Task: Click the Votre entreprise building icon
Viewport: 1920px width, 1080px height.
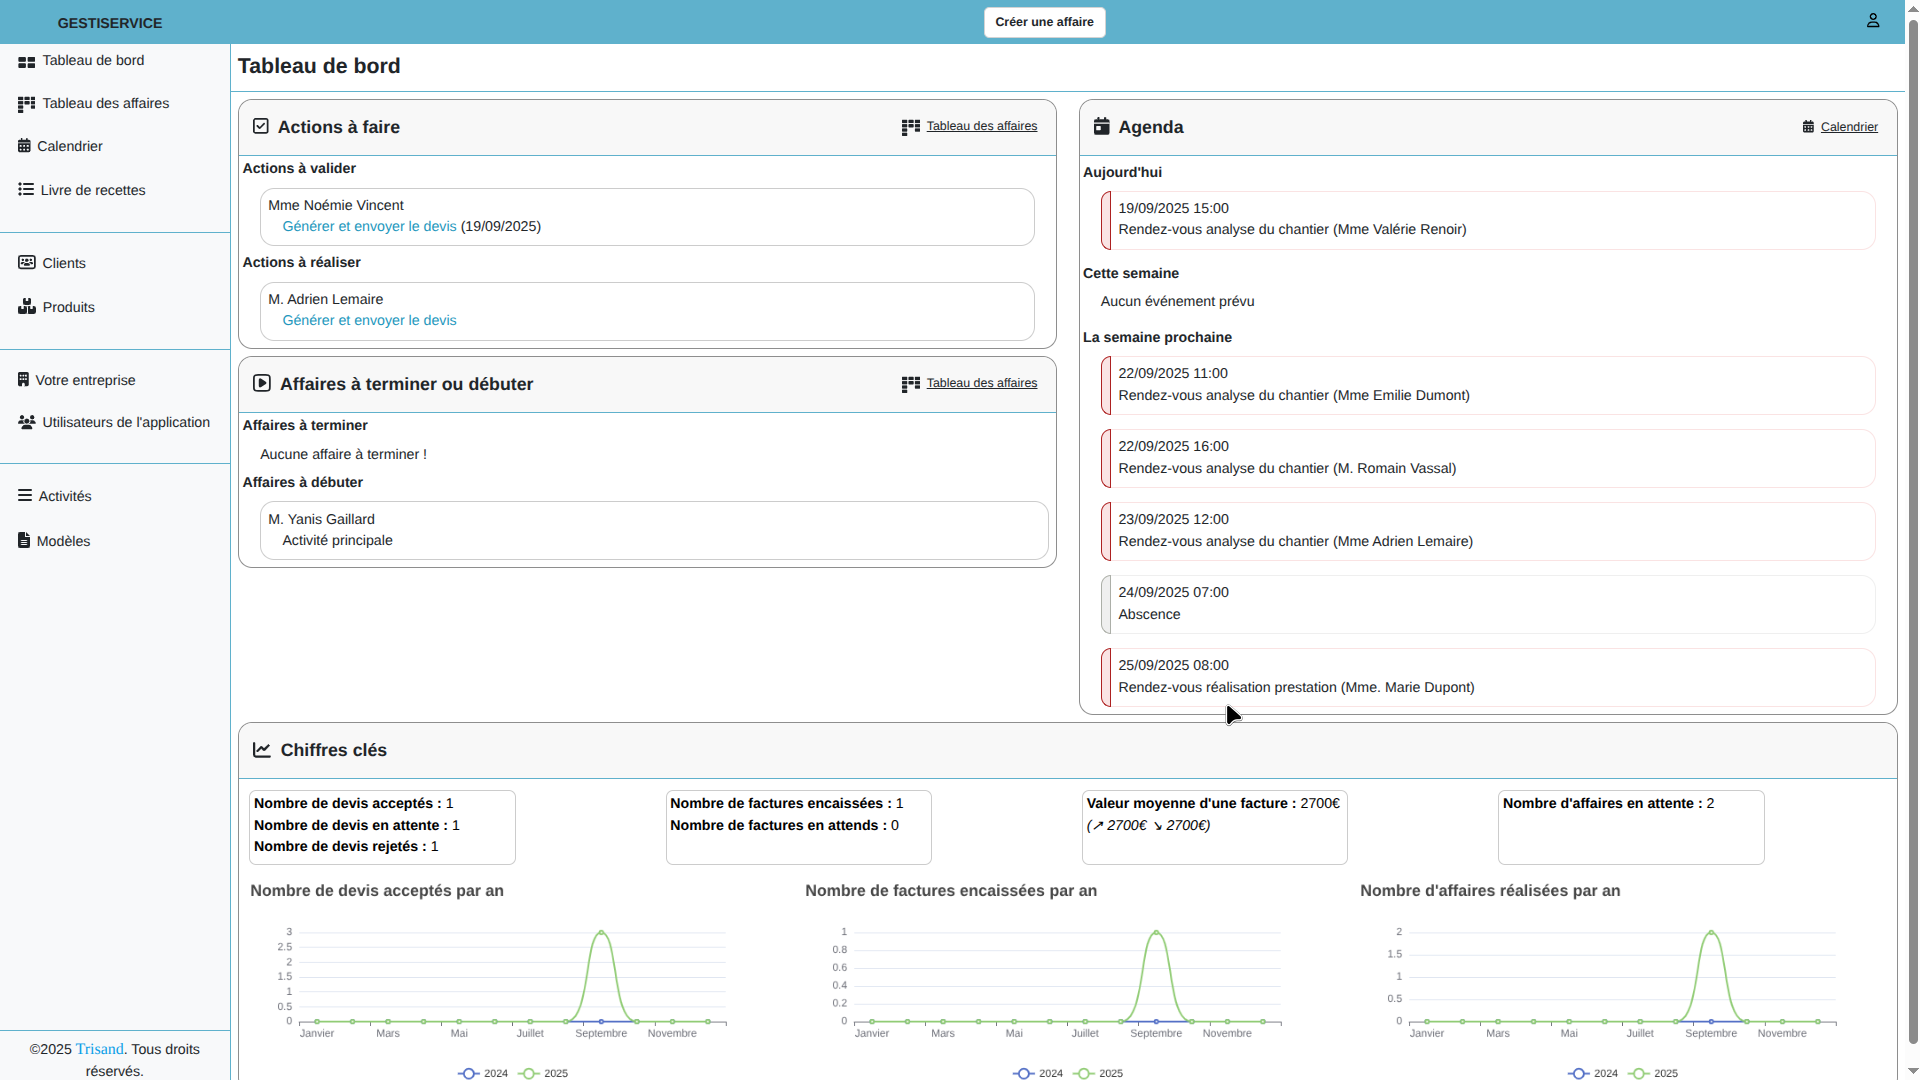Action: click(23, 380)
